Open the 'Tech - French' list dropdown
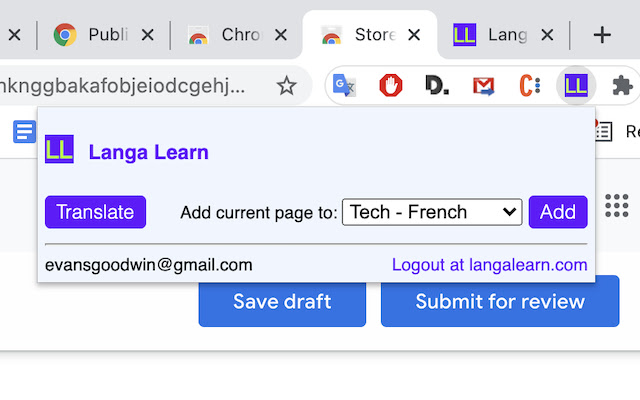The width and height of the screenshot is (640, 400). point(432,212)
